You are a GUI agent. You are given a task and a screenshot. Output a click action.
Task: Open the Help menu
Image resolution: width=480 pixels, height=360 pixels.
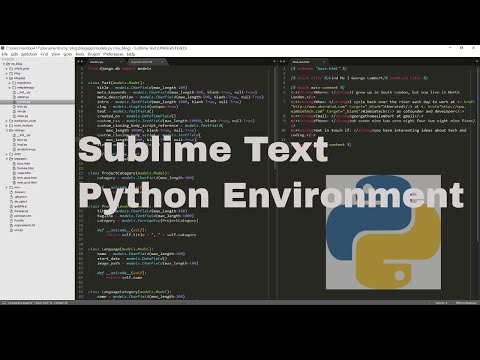pyautogui.click(x=131, y=54)
